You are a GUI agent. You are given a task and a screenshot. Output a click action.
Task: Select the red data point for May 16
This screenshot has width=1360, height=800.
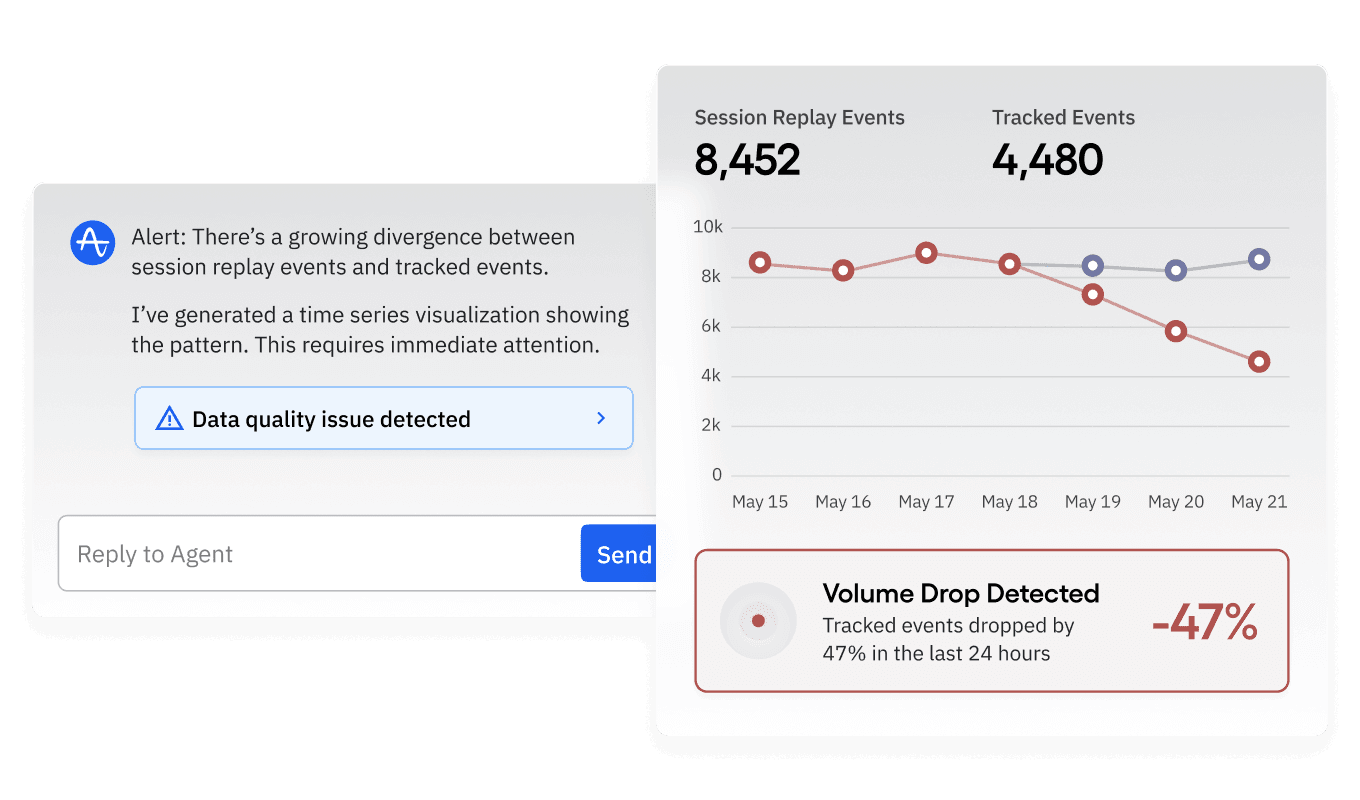(x=843, y=271)
